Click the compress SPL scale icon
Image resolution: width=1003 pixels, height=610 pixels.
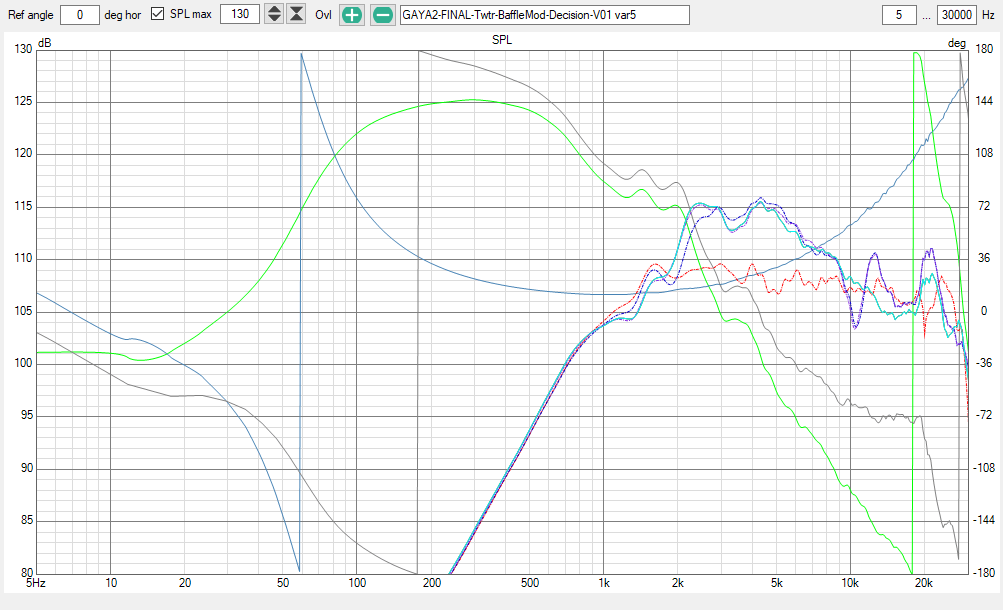coord(296,14)
